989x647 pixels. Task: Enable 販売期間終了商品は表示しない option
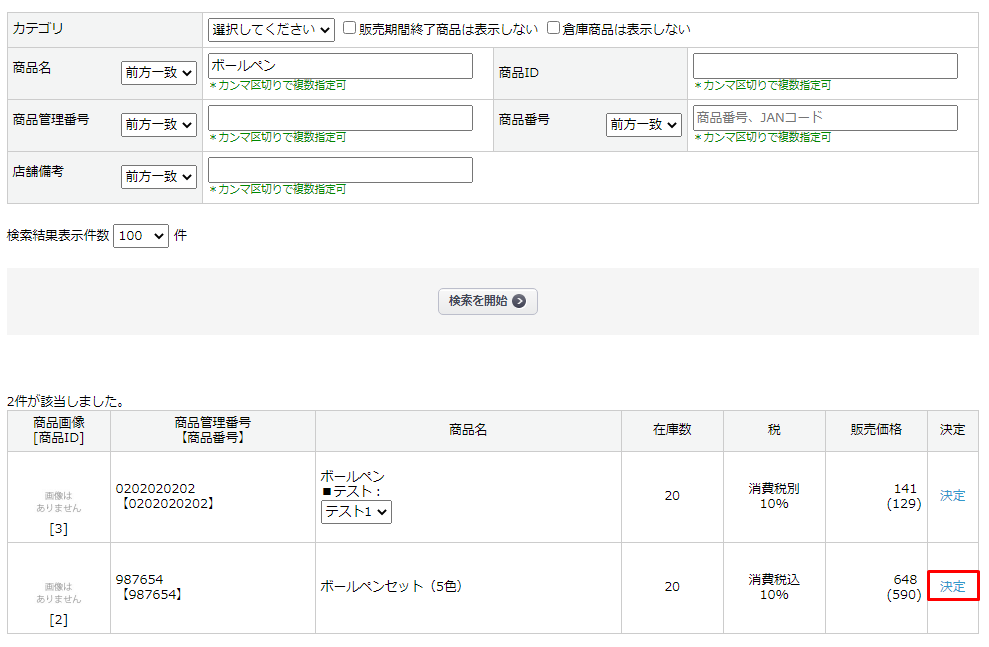350,28
